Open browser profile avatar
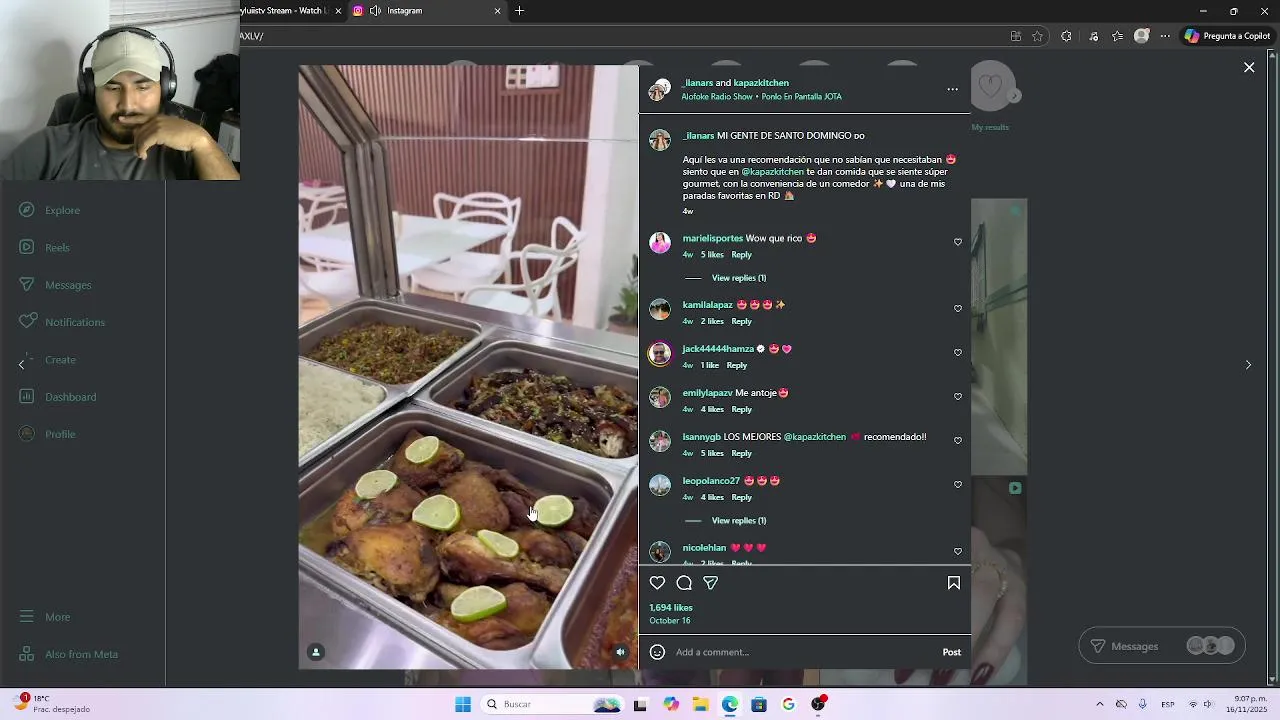 (x=1141, y=36)
